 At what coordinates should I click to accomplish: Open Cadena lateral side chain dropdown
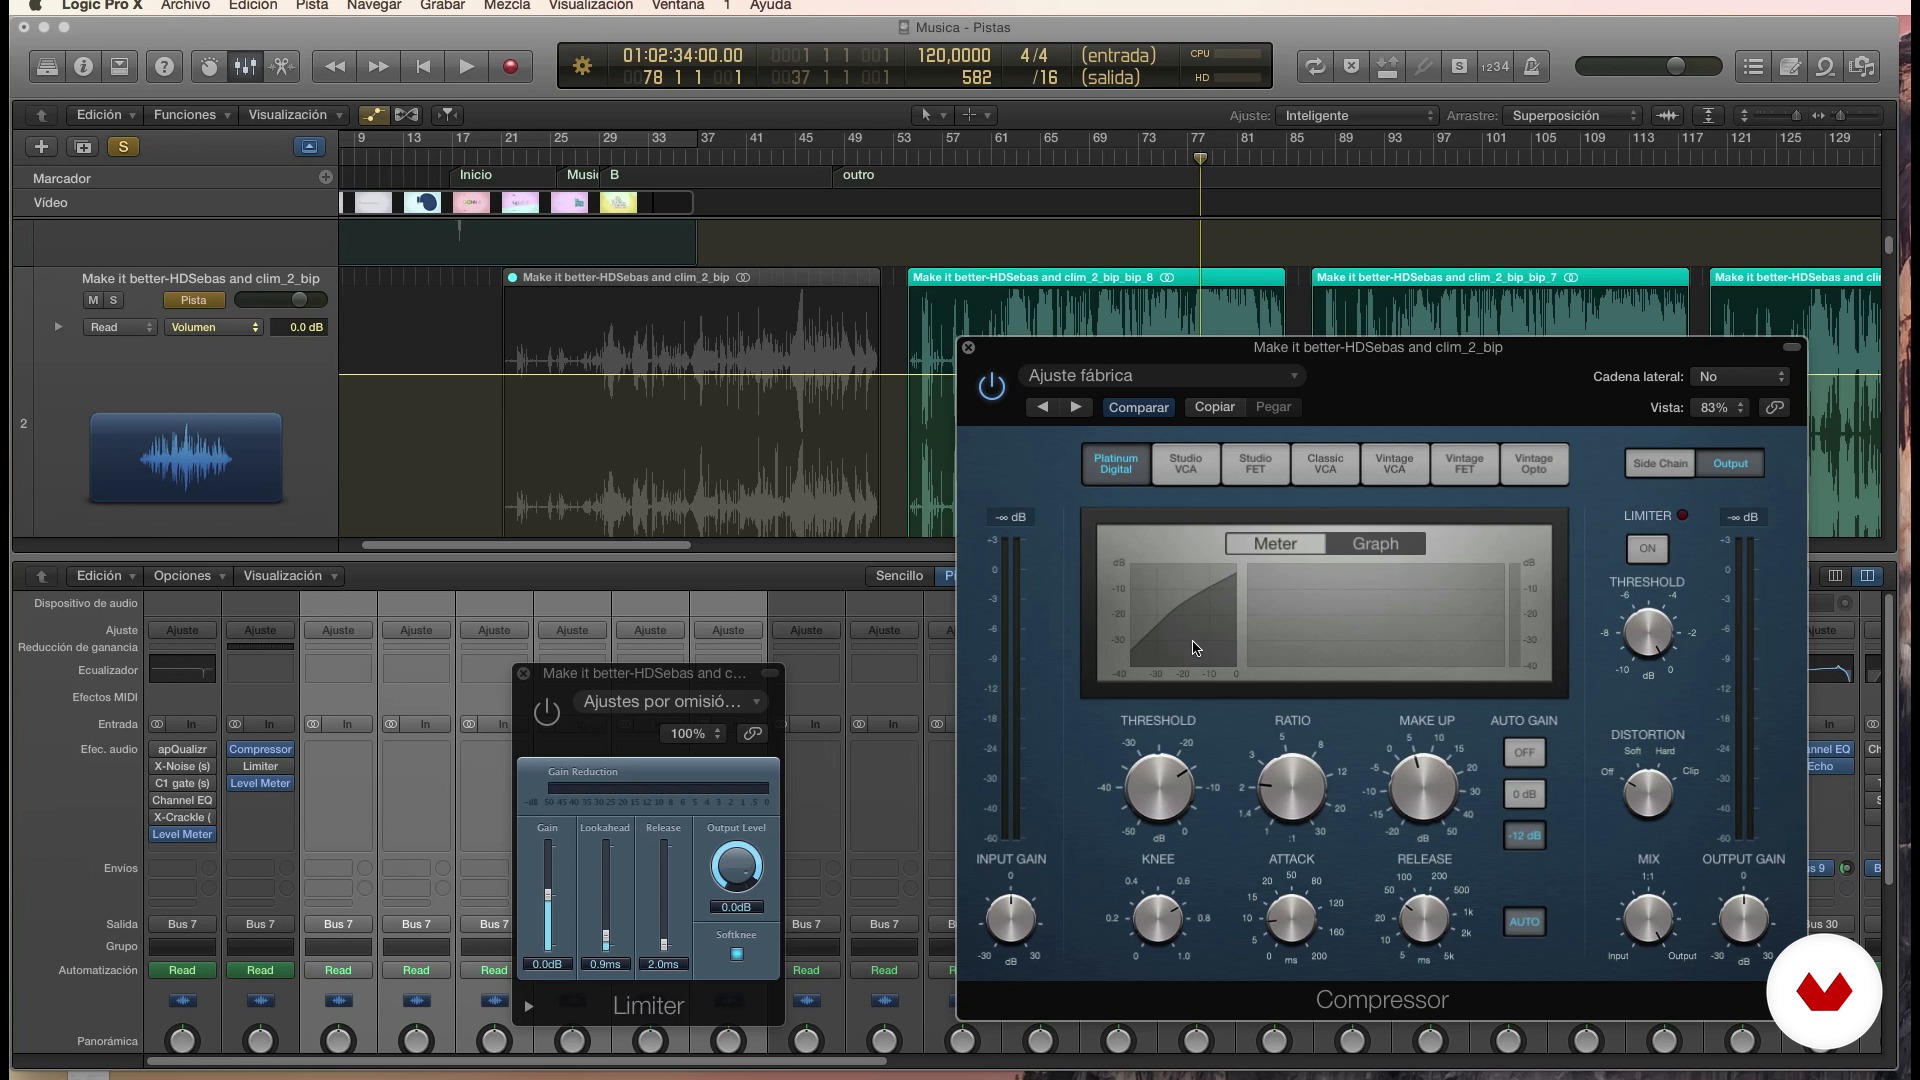coord(1739,377)
